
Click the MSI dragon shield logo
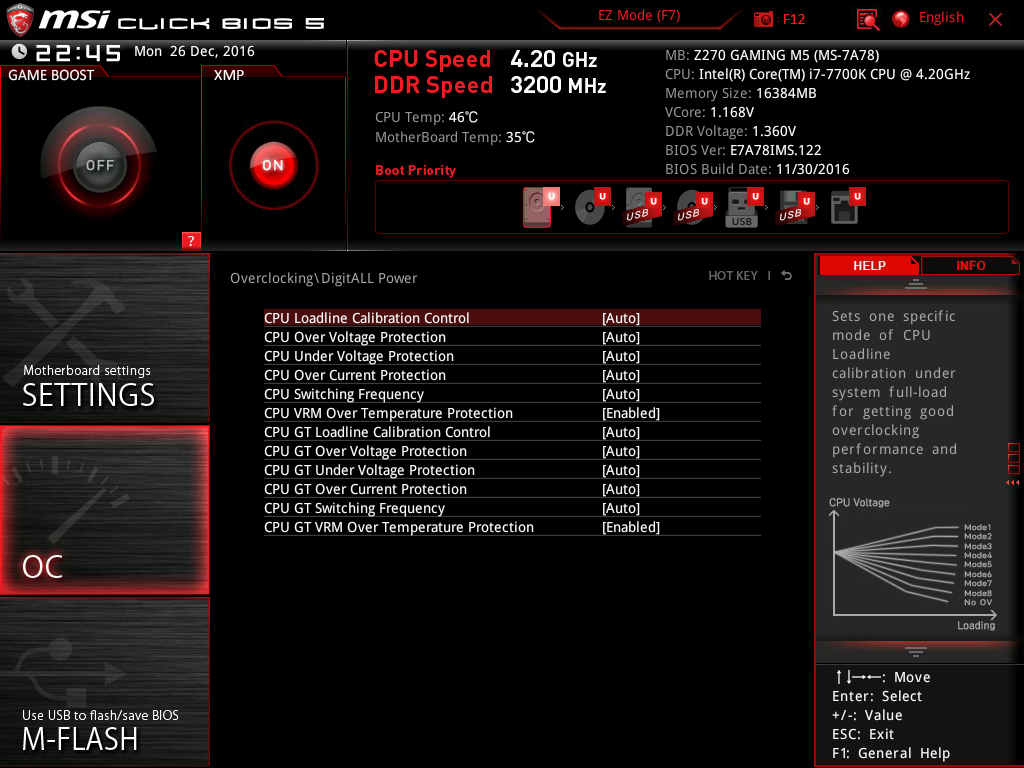[20, 20]
